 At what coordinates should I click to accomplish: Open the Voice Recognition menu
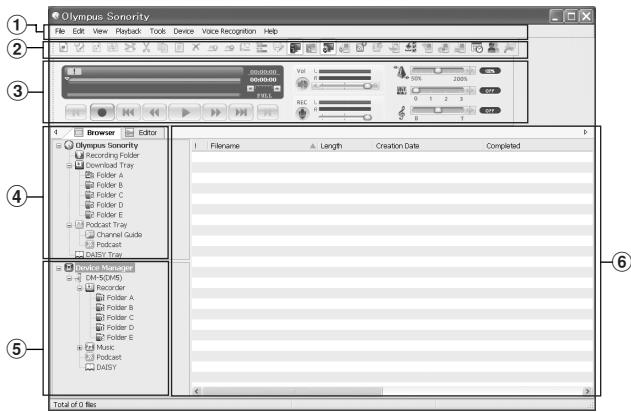229,31
